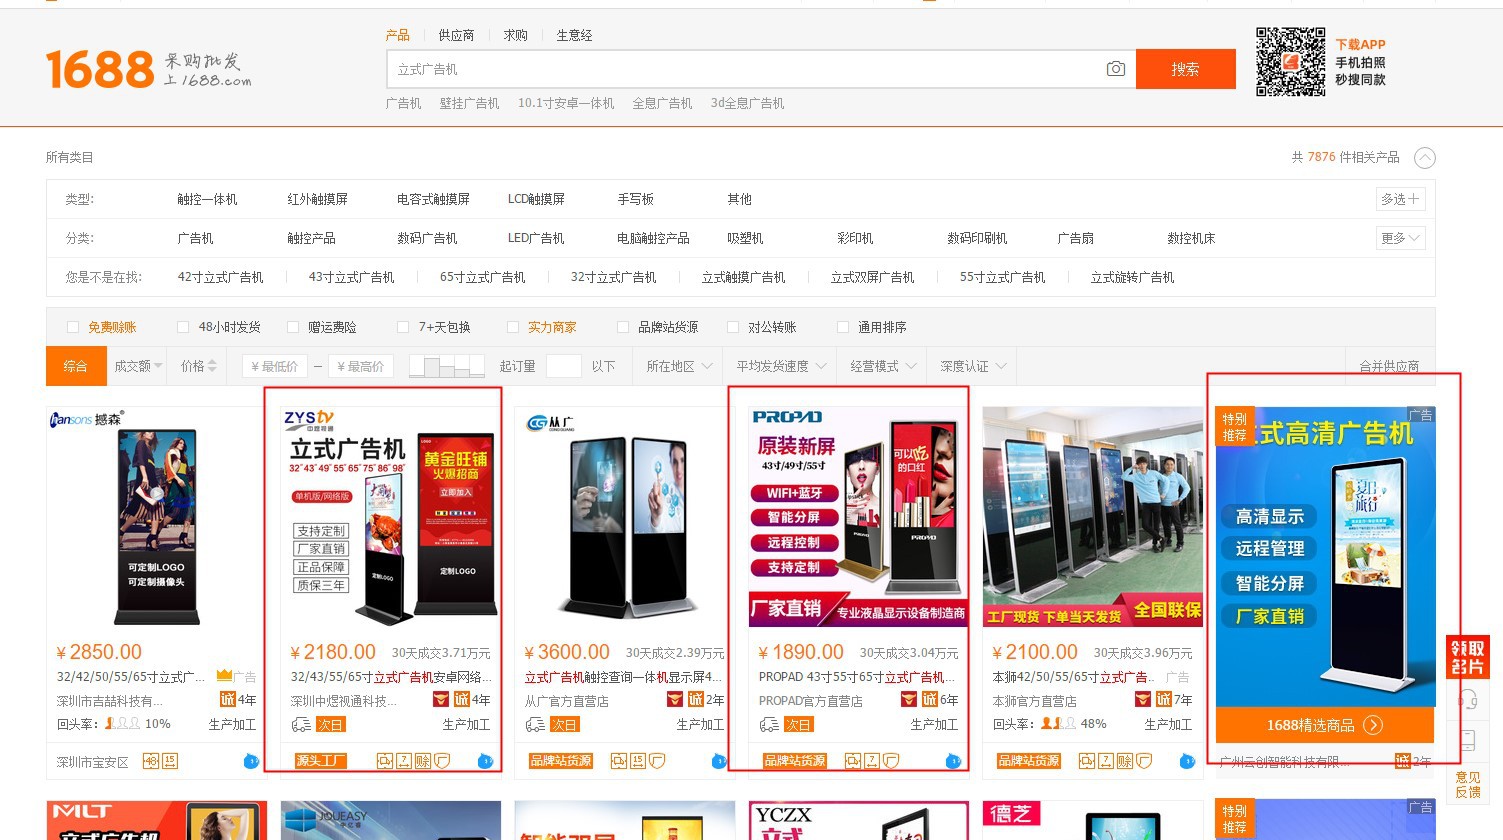Open the 意见反馈 feedback link

1468,784
